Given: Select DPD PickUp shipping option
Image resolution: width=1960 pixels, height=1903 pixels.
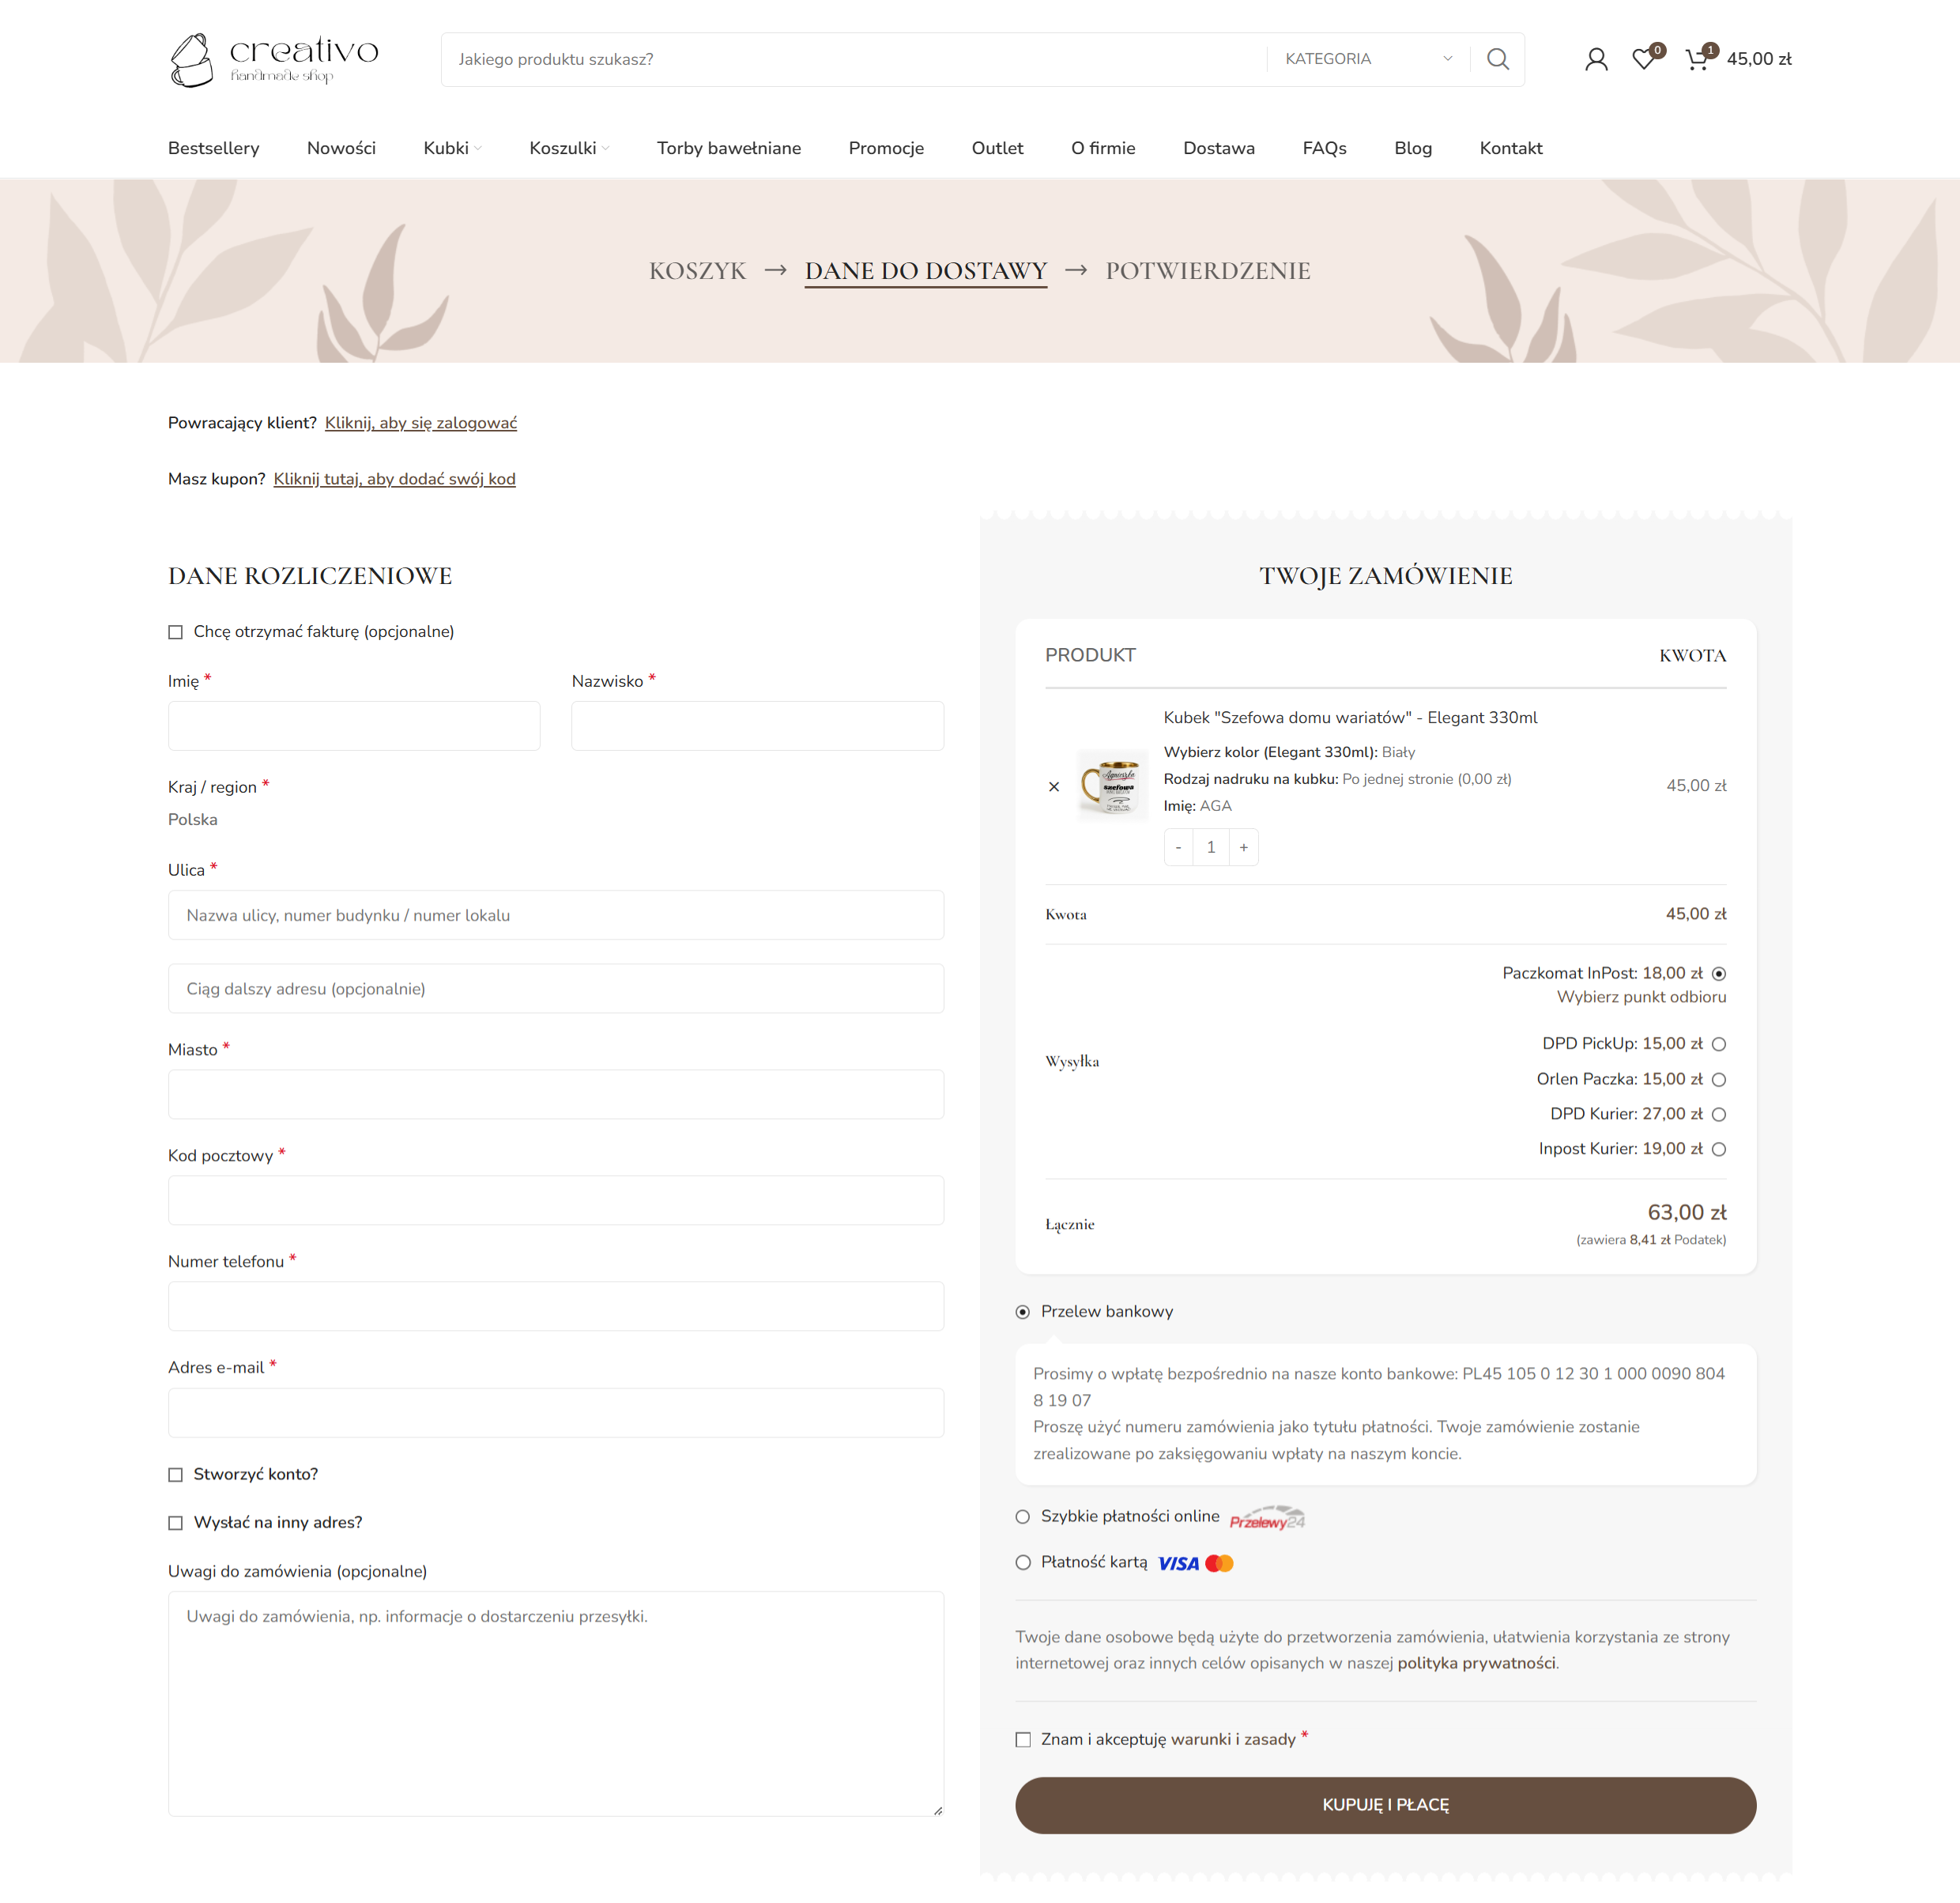Looking at the screenshot, I should pyautogui.click(x=1718, y=1044).
